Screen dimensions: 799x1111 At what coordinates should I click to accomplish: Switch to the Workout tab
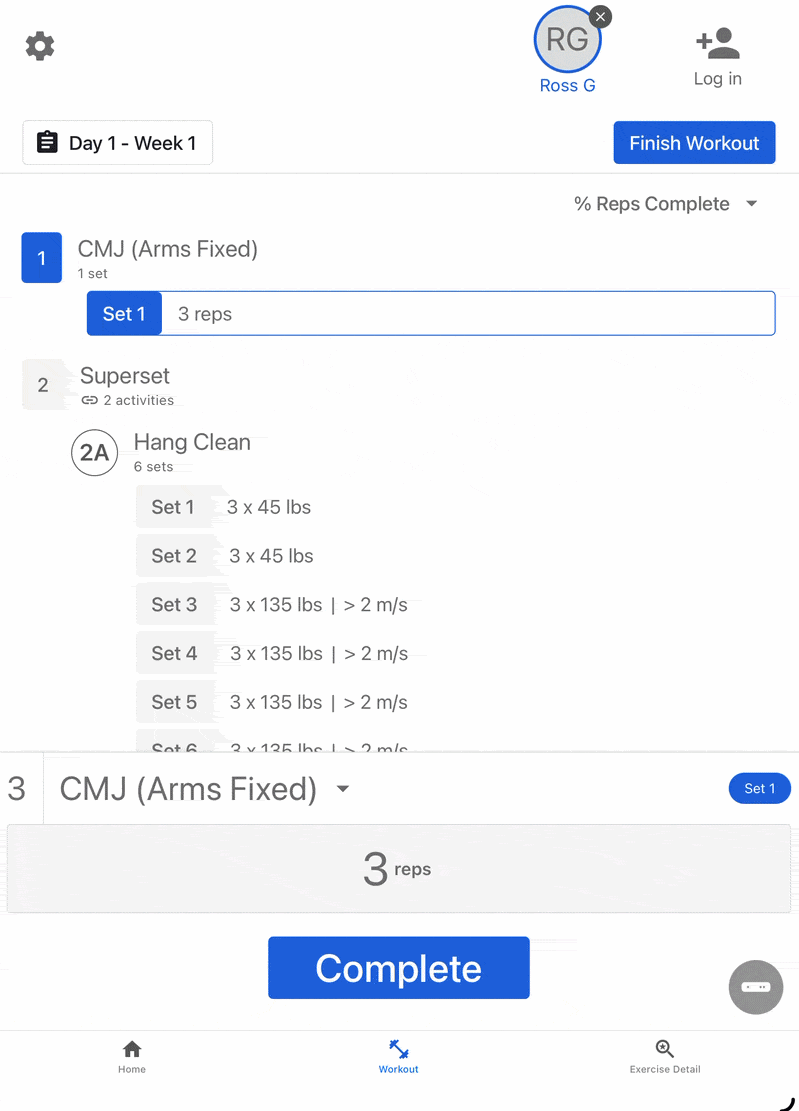click(399, 1056)
